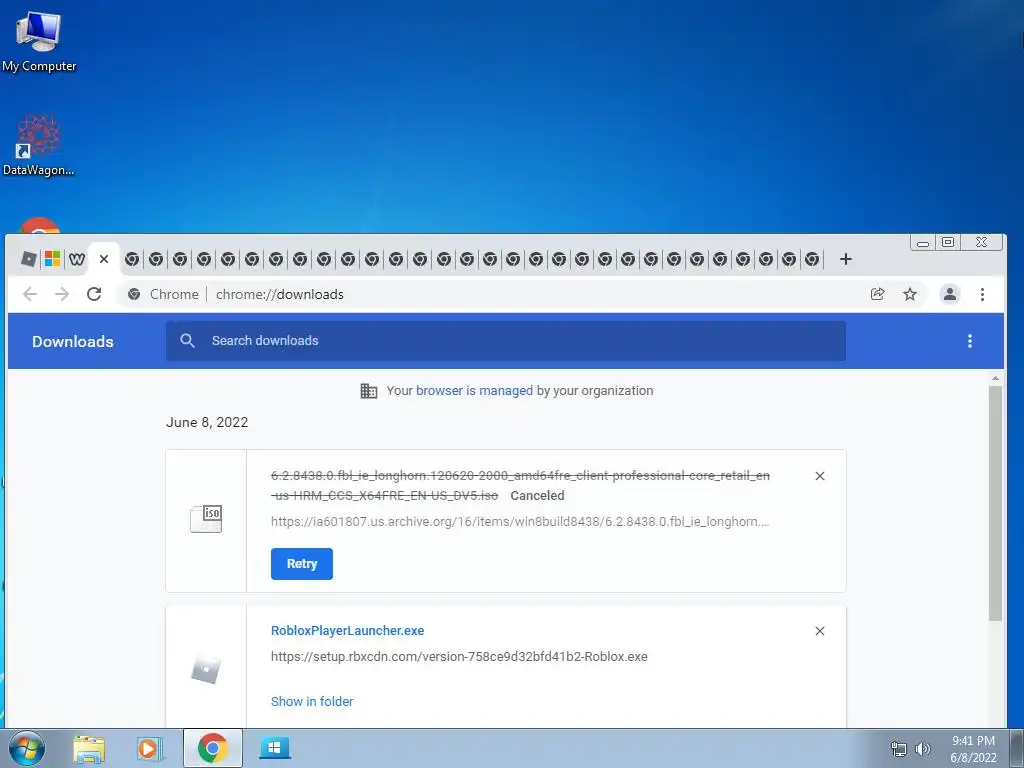This screenshot has width=1024, height=768.
Task: Click the taskbar clock 9:41 PM
Action: click(973, 749)
